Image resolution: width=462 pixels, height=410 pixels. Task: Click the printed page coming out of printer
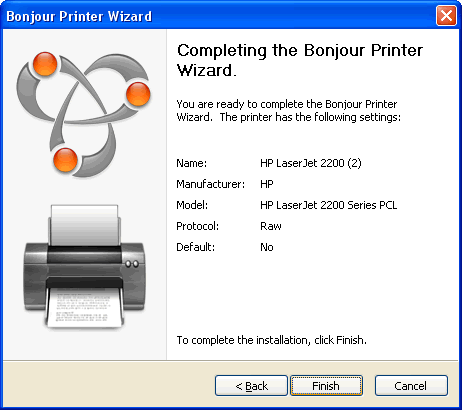[x=85, y=307]
